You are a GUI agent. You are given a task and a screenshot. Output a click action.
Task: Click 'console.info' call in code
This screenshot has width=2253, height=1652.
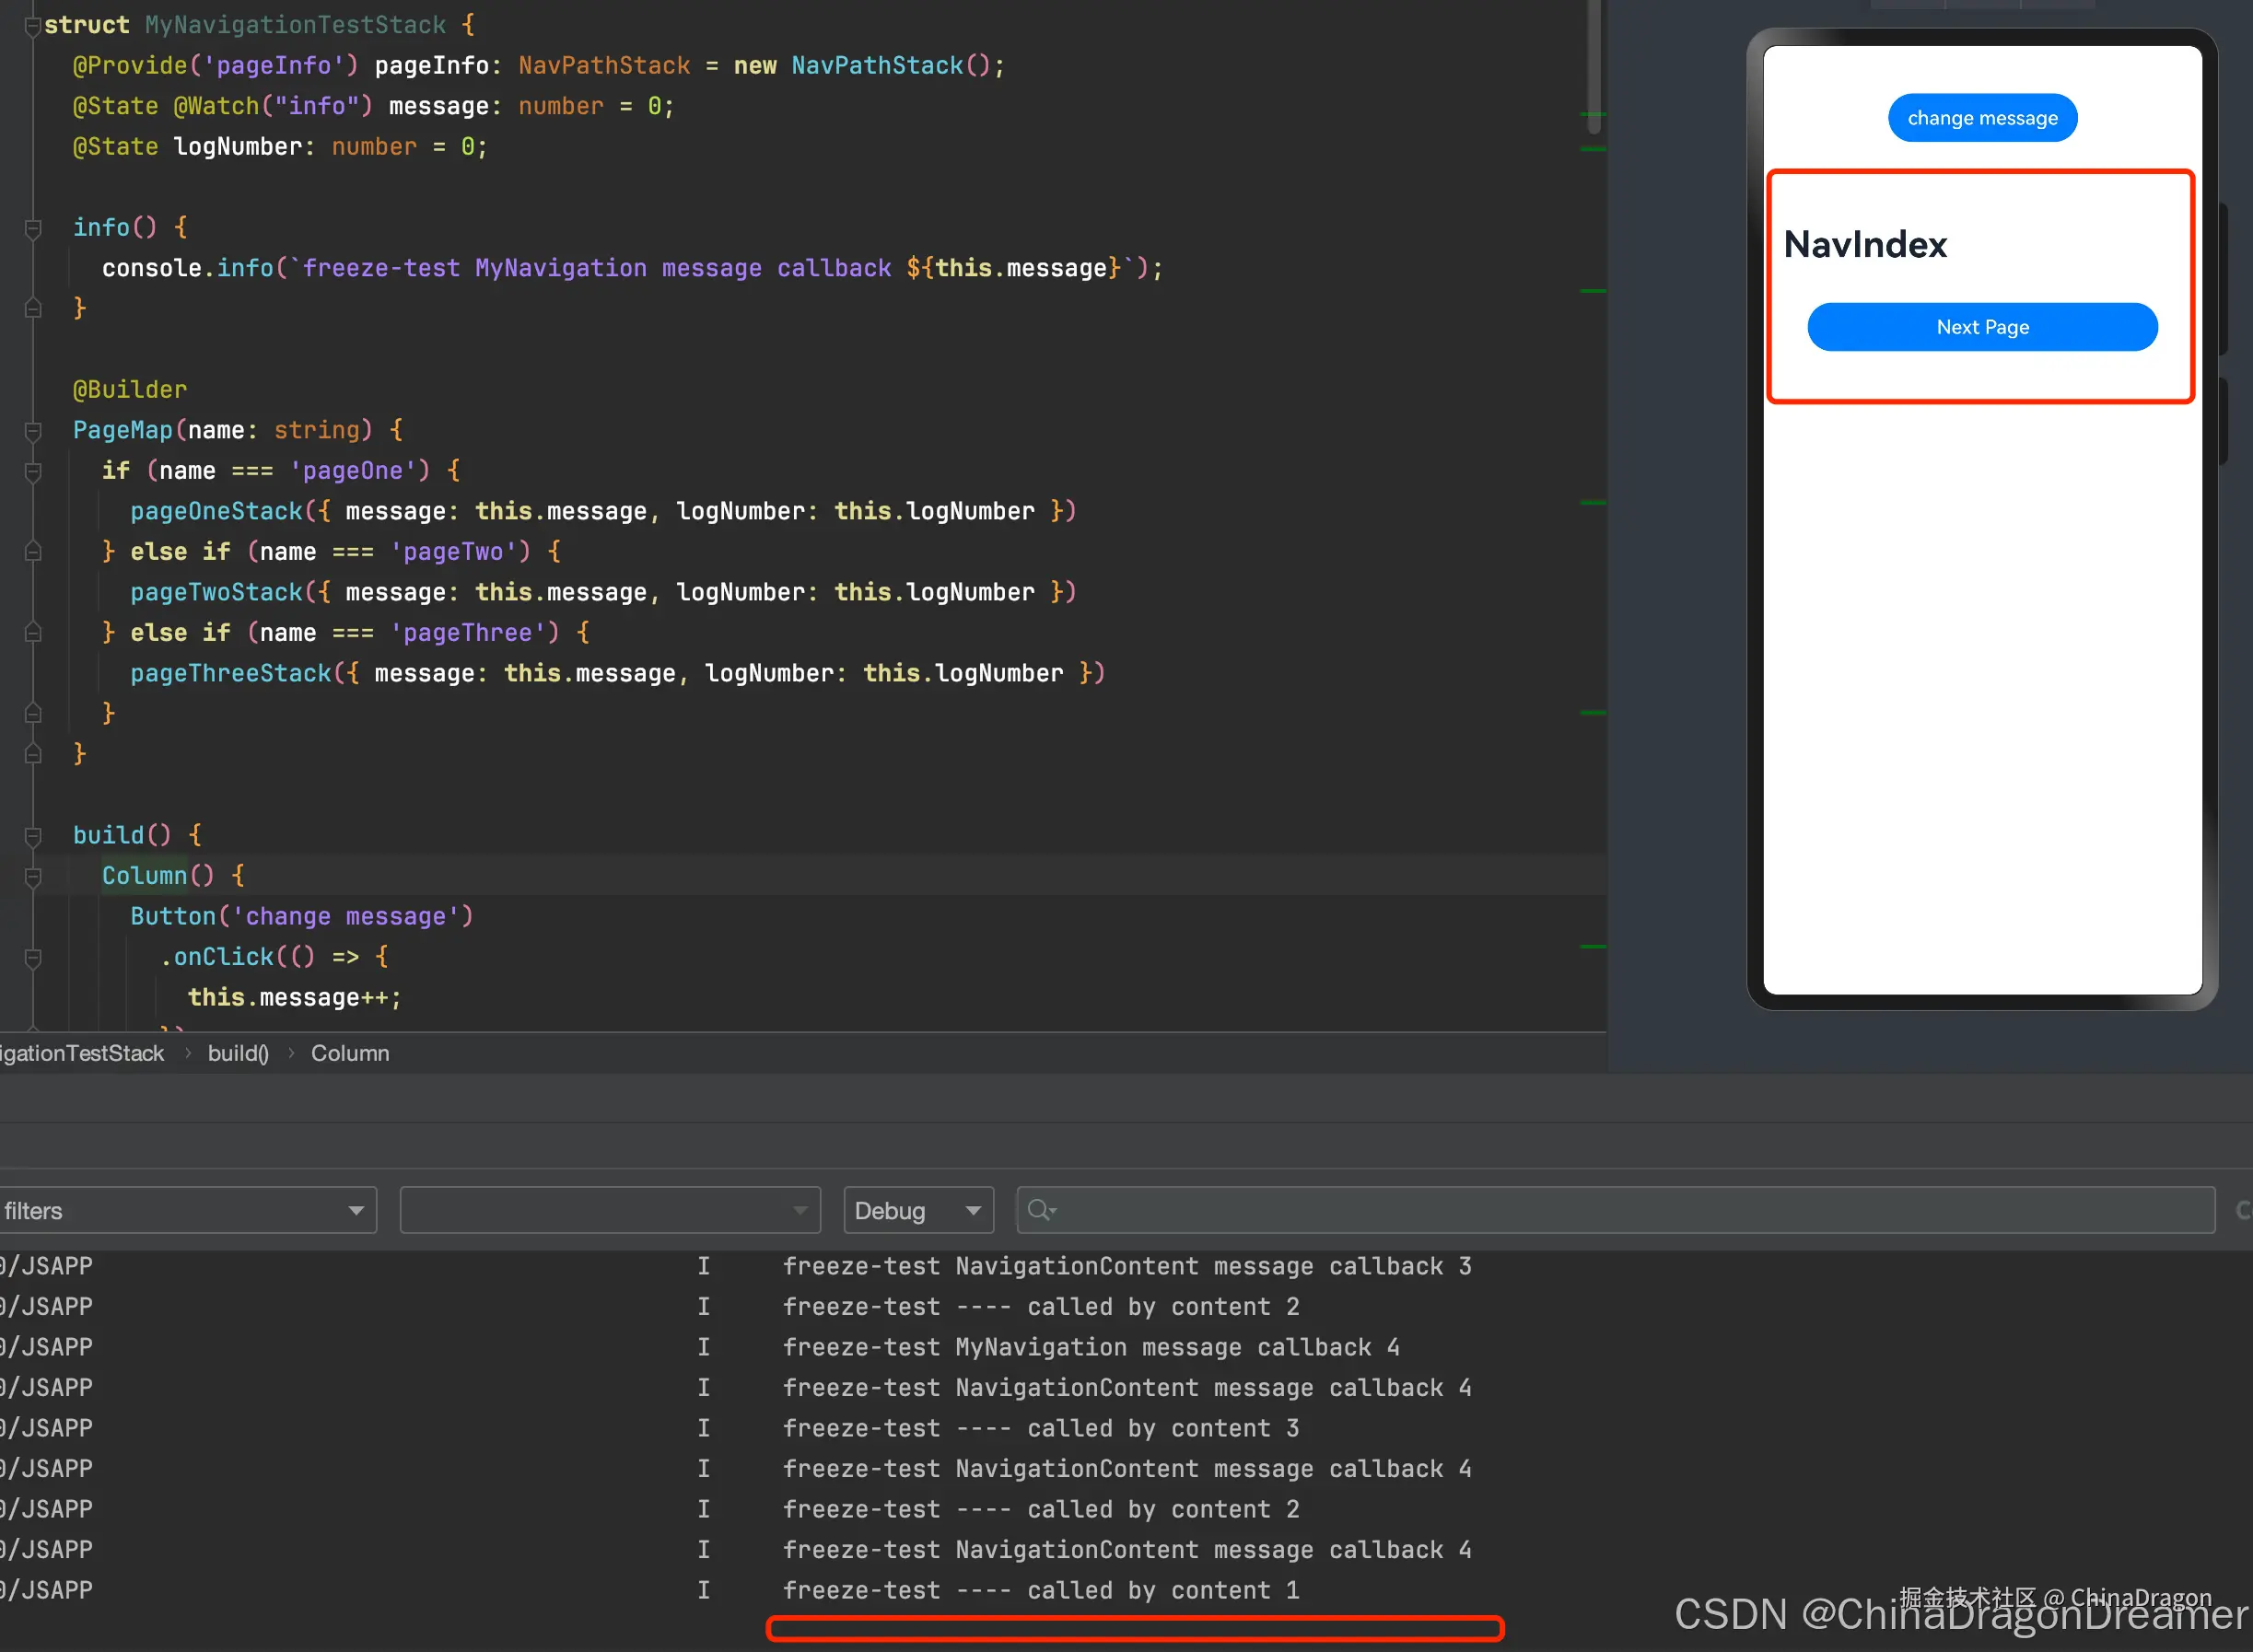pyautogui.click(x=187, y=268)
